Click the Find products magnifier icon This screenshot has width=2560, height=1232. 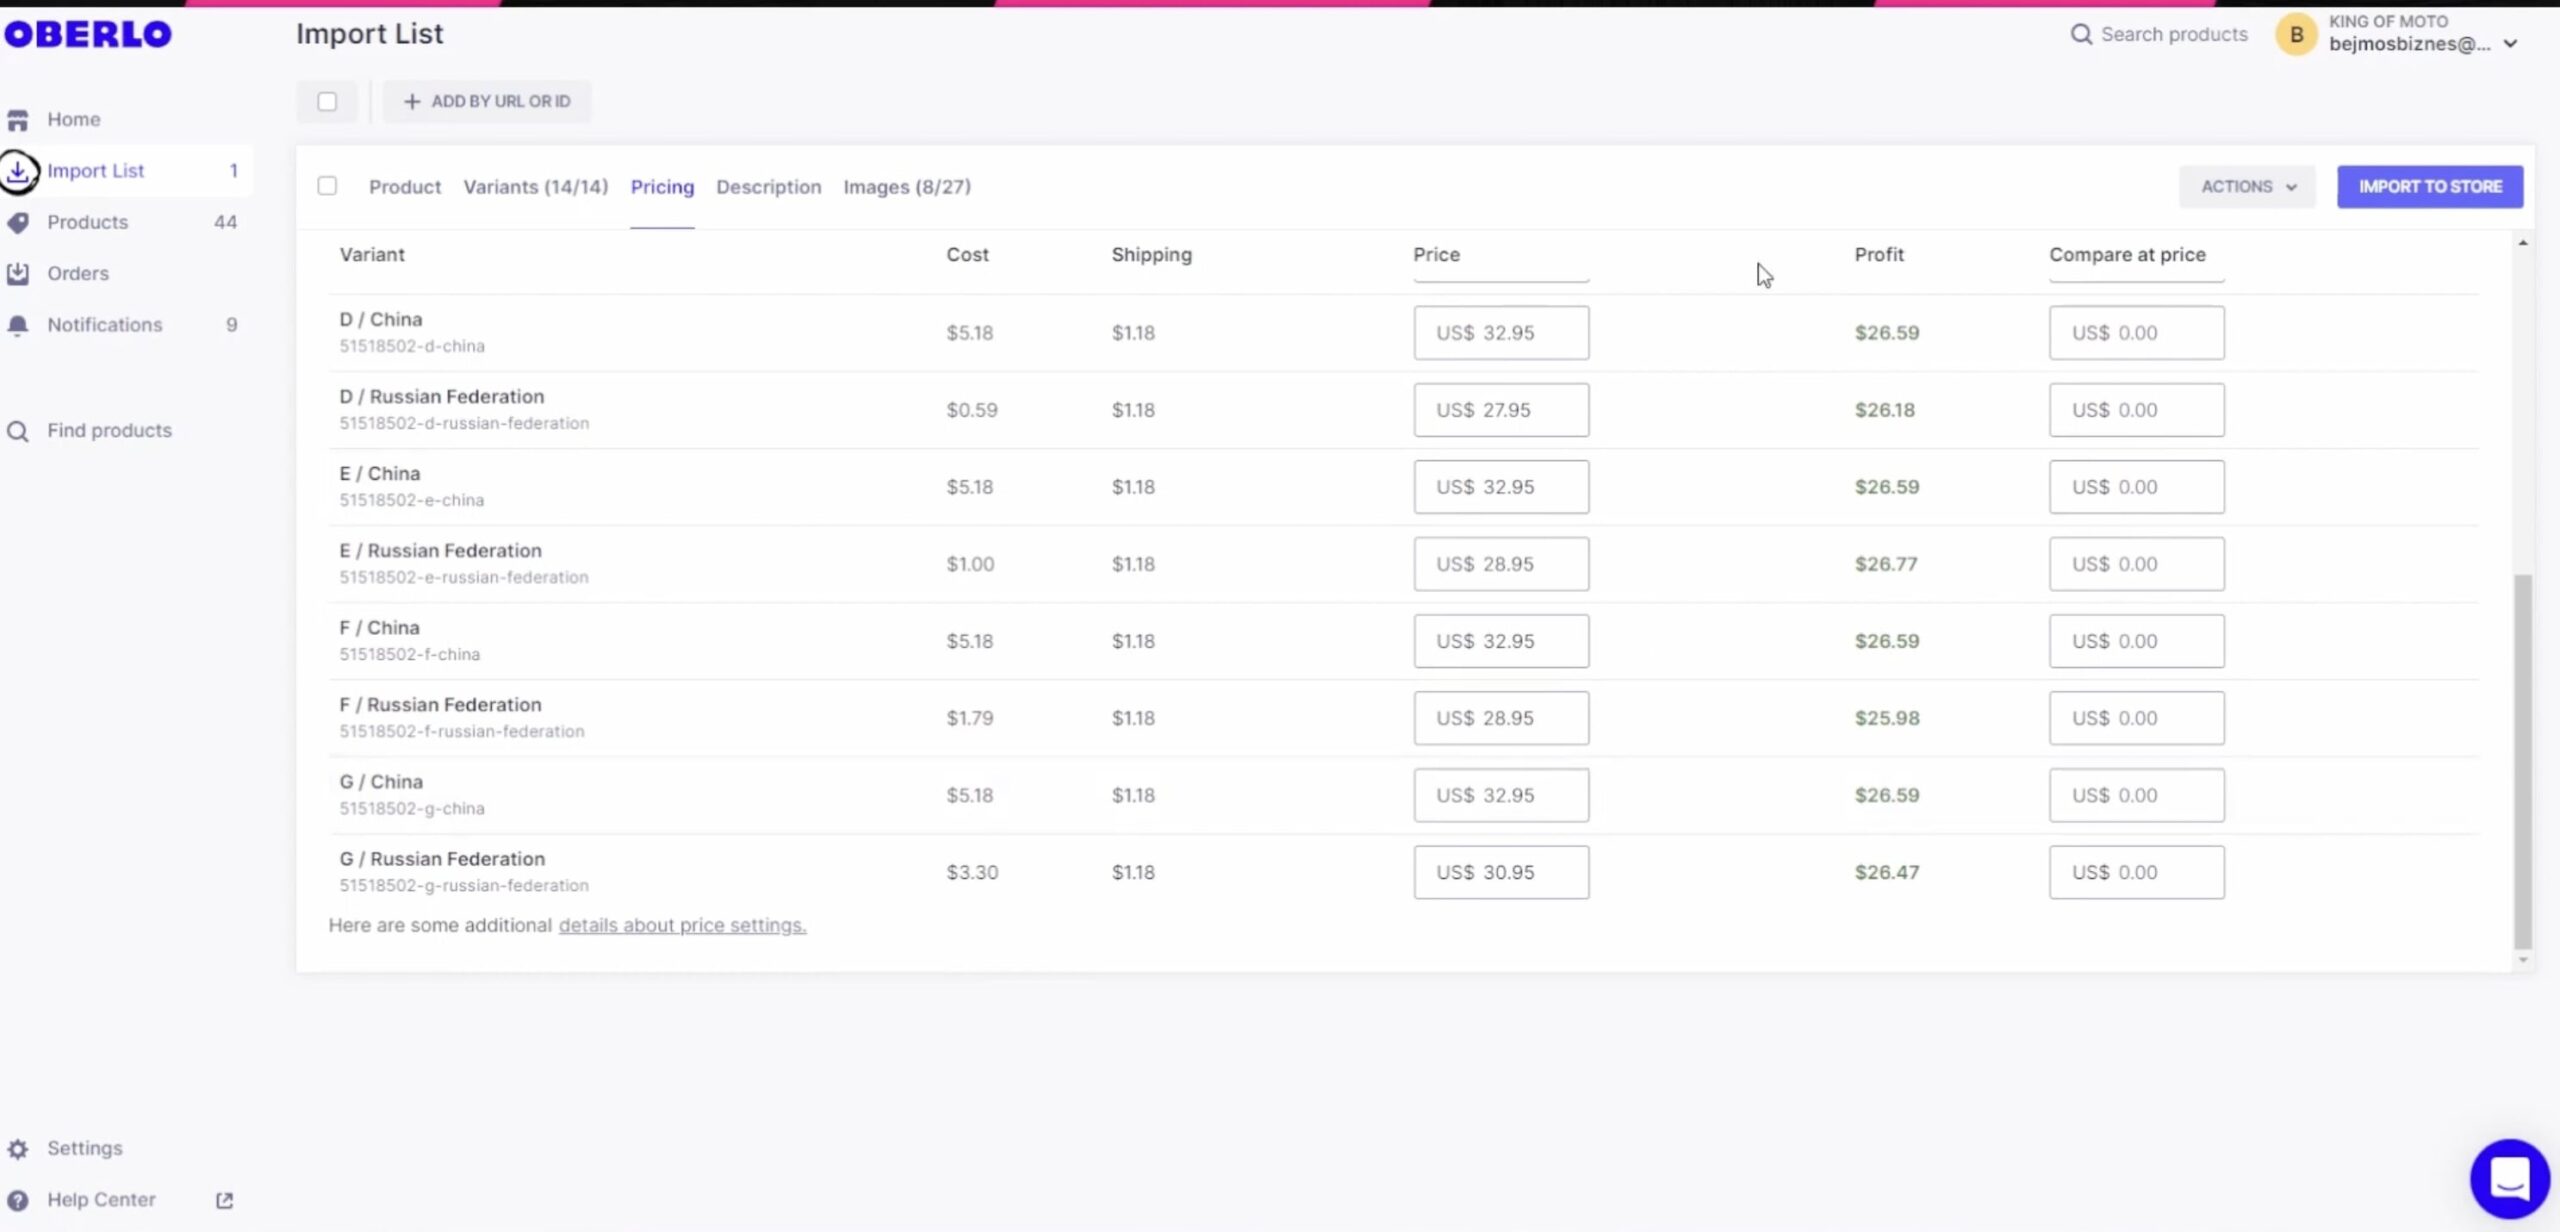(x=18, y=431)
